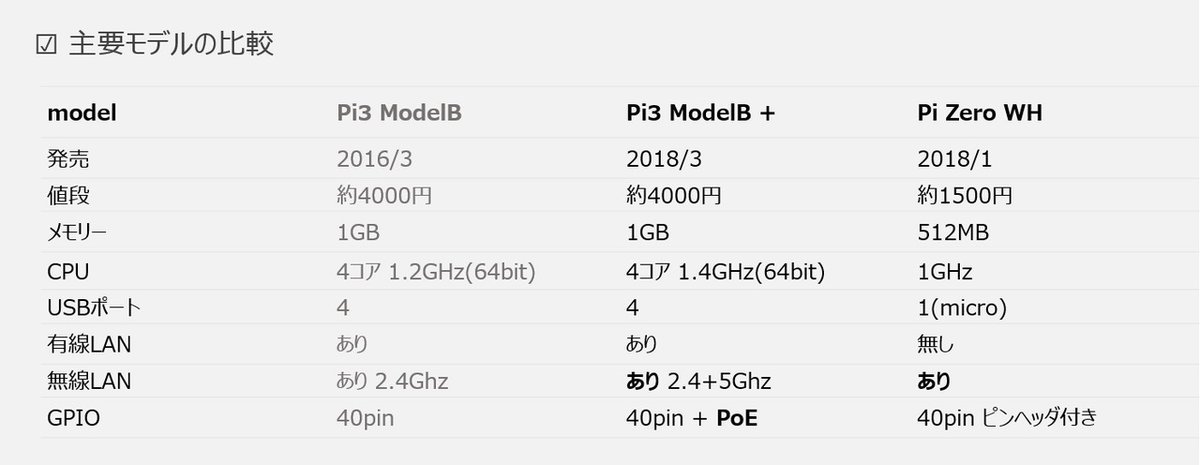
Task: Select the 512MB memory cell
Action: (x=952, y=233)
